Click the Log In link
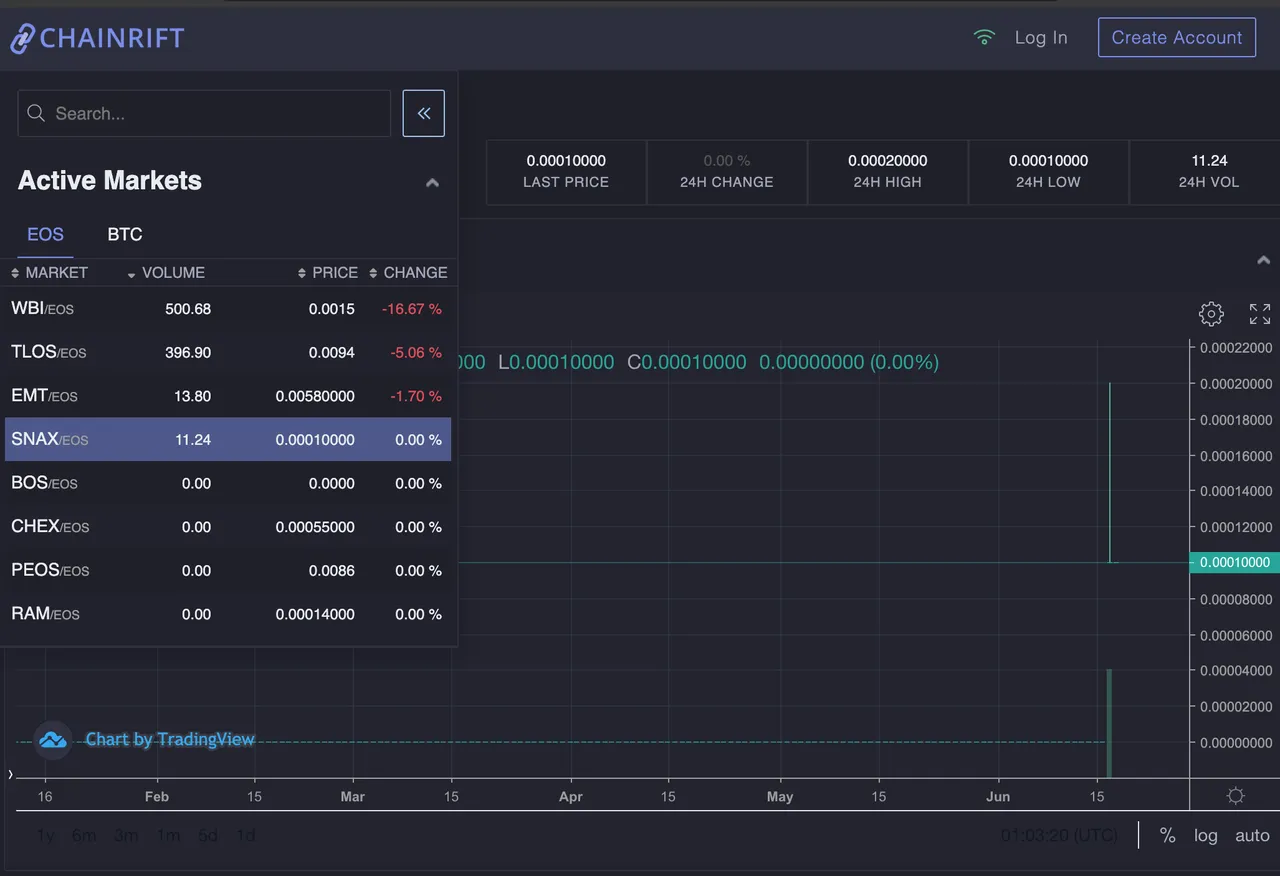1280x876 pixels. click(x=1041, y=37)
